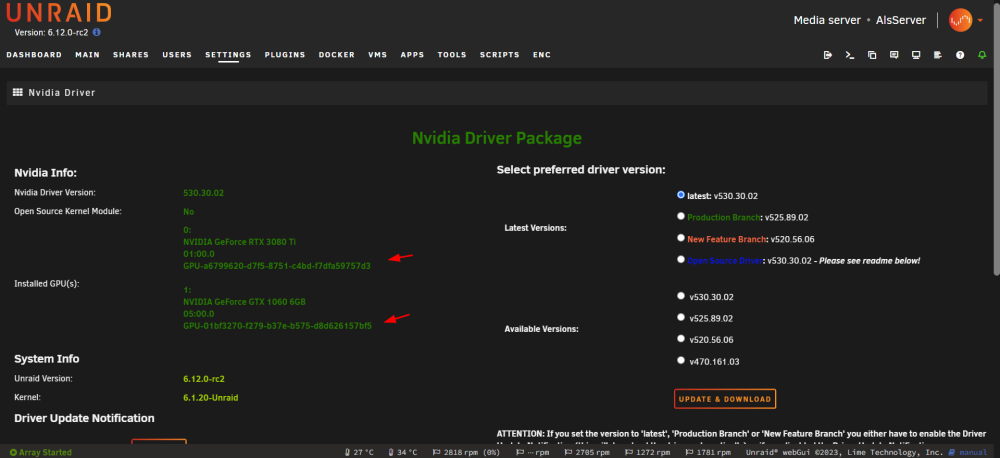
Task: Click the fan icon beside 2705 rpm
Action: tap(570, 452)
